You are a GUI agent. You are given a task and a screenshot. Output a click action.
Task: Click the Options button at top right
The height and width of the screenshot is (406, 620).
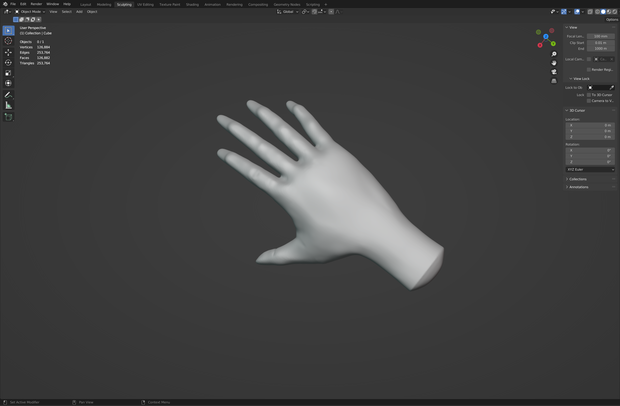612,19
